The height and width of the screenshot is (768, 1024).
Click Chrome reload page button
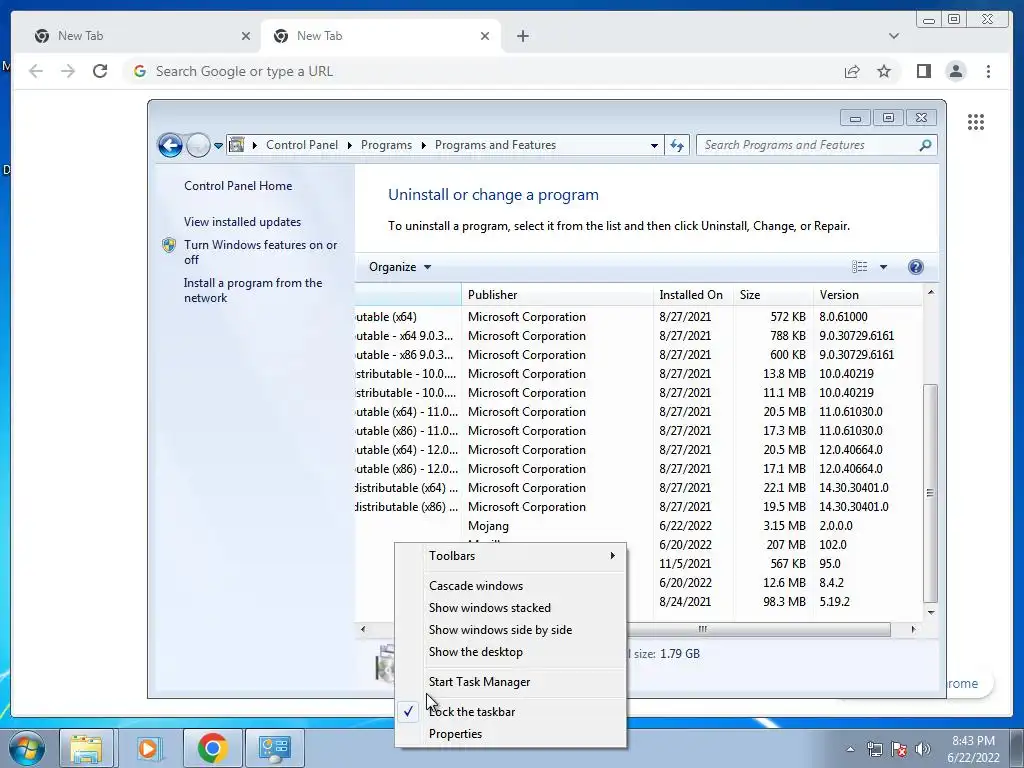[100, 71]
